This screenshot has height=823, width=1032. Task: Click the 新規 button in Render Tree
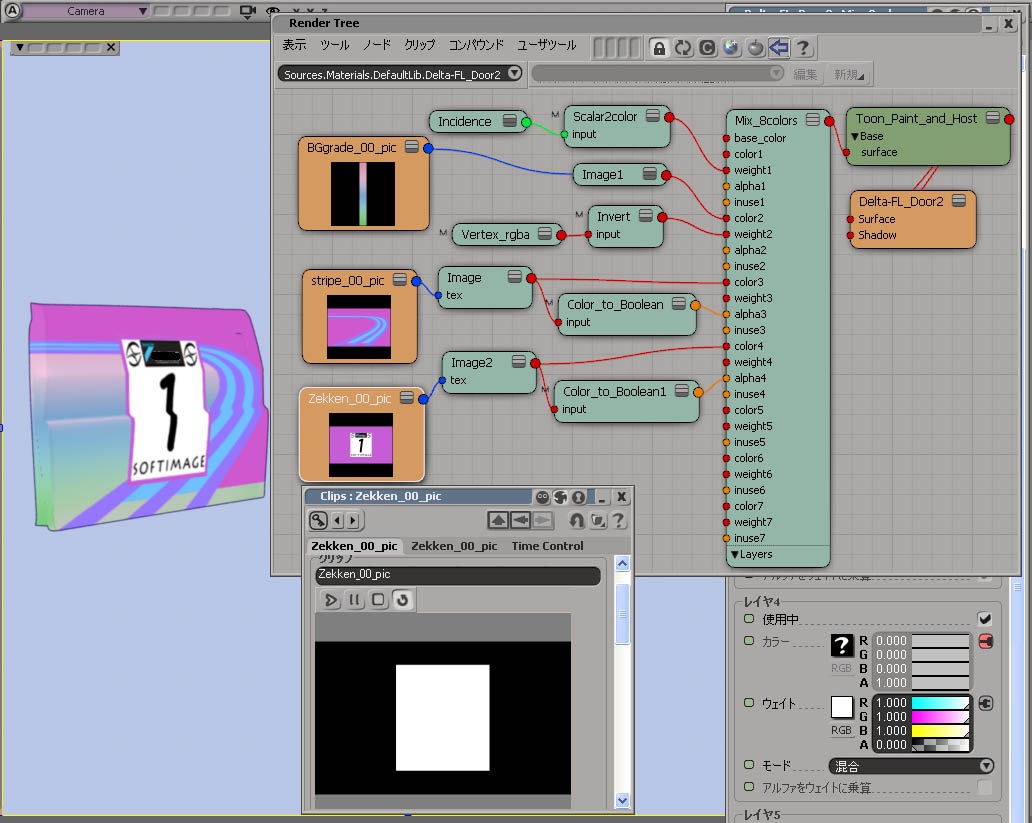(849, 74)
